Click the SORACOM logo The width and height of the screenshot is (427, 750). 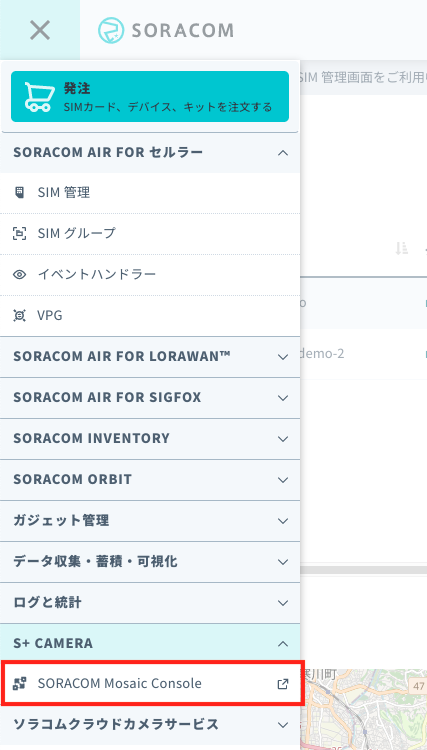pyautogui.click(x=166, y=31)
